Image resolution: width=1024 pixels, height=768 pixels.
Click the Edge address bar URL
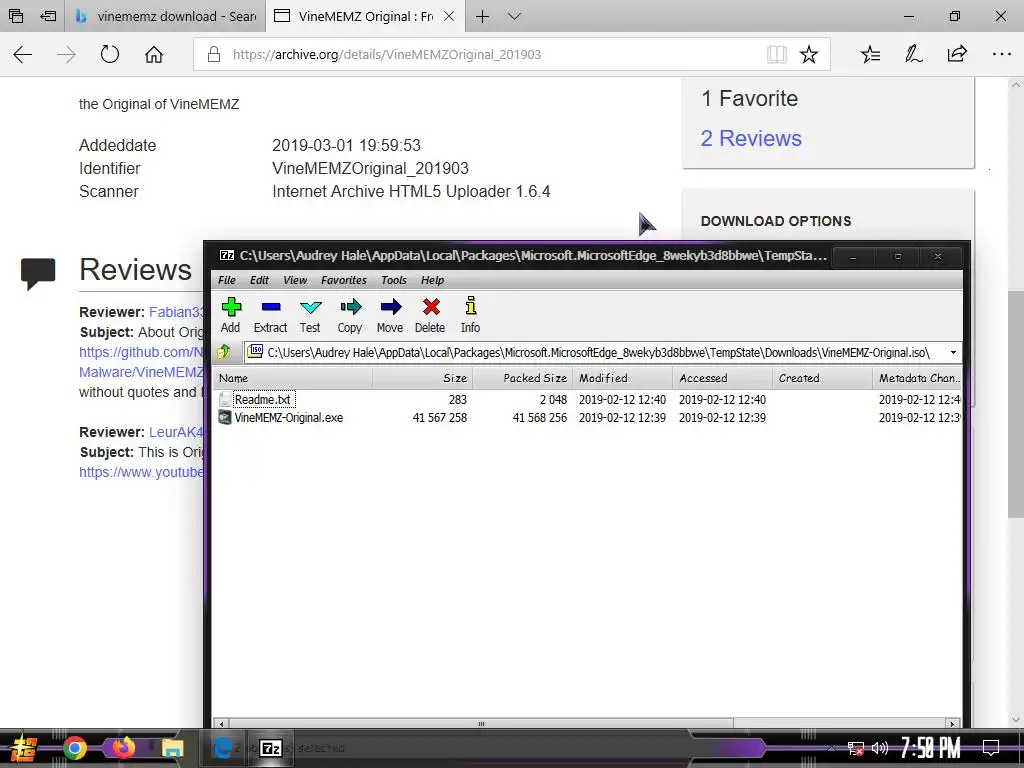pyautogui.click(x=387, y=54)
